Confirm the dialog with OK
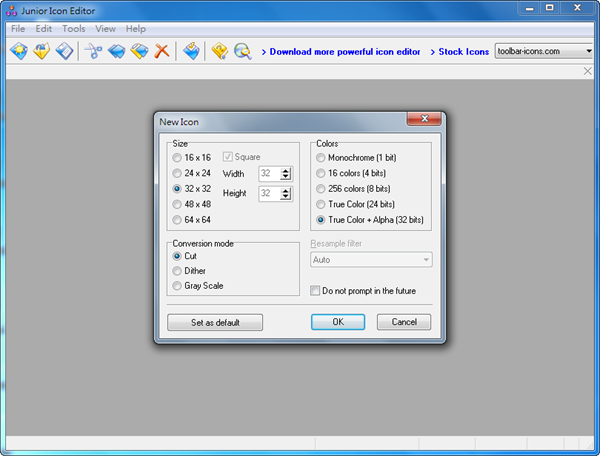The image size is (600, 456). click(x=338, y=322)
